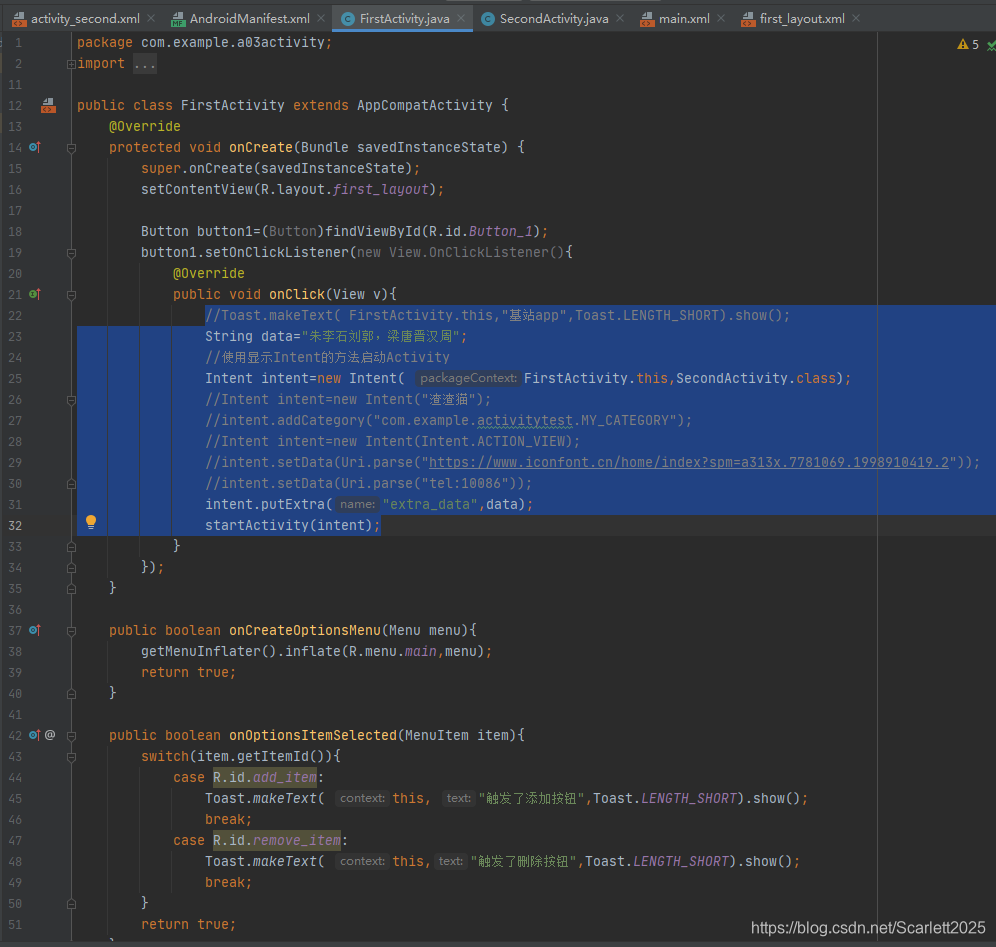This screenshot has height=947, width=996.
Task: Click the @Override annotation on line 13
Action: (x=145, y=126)
